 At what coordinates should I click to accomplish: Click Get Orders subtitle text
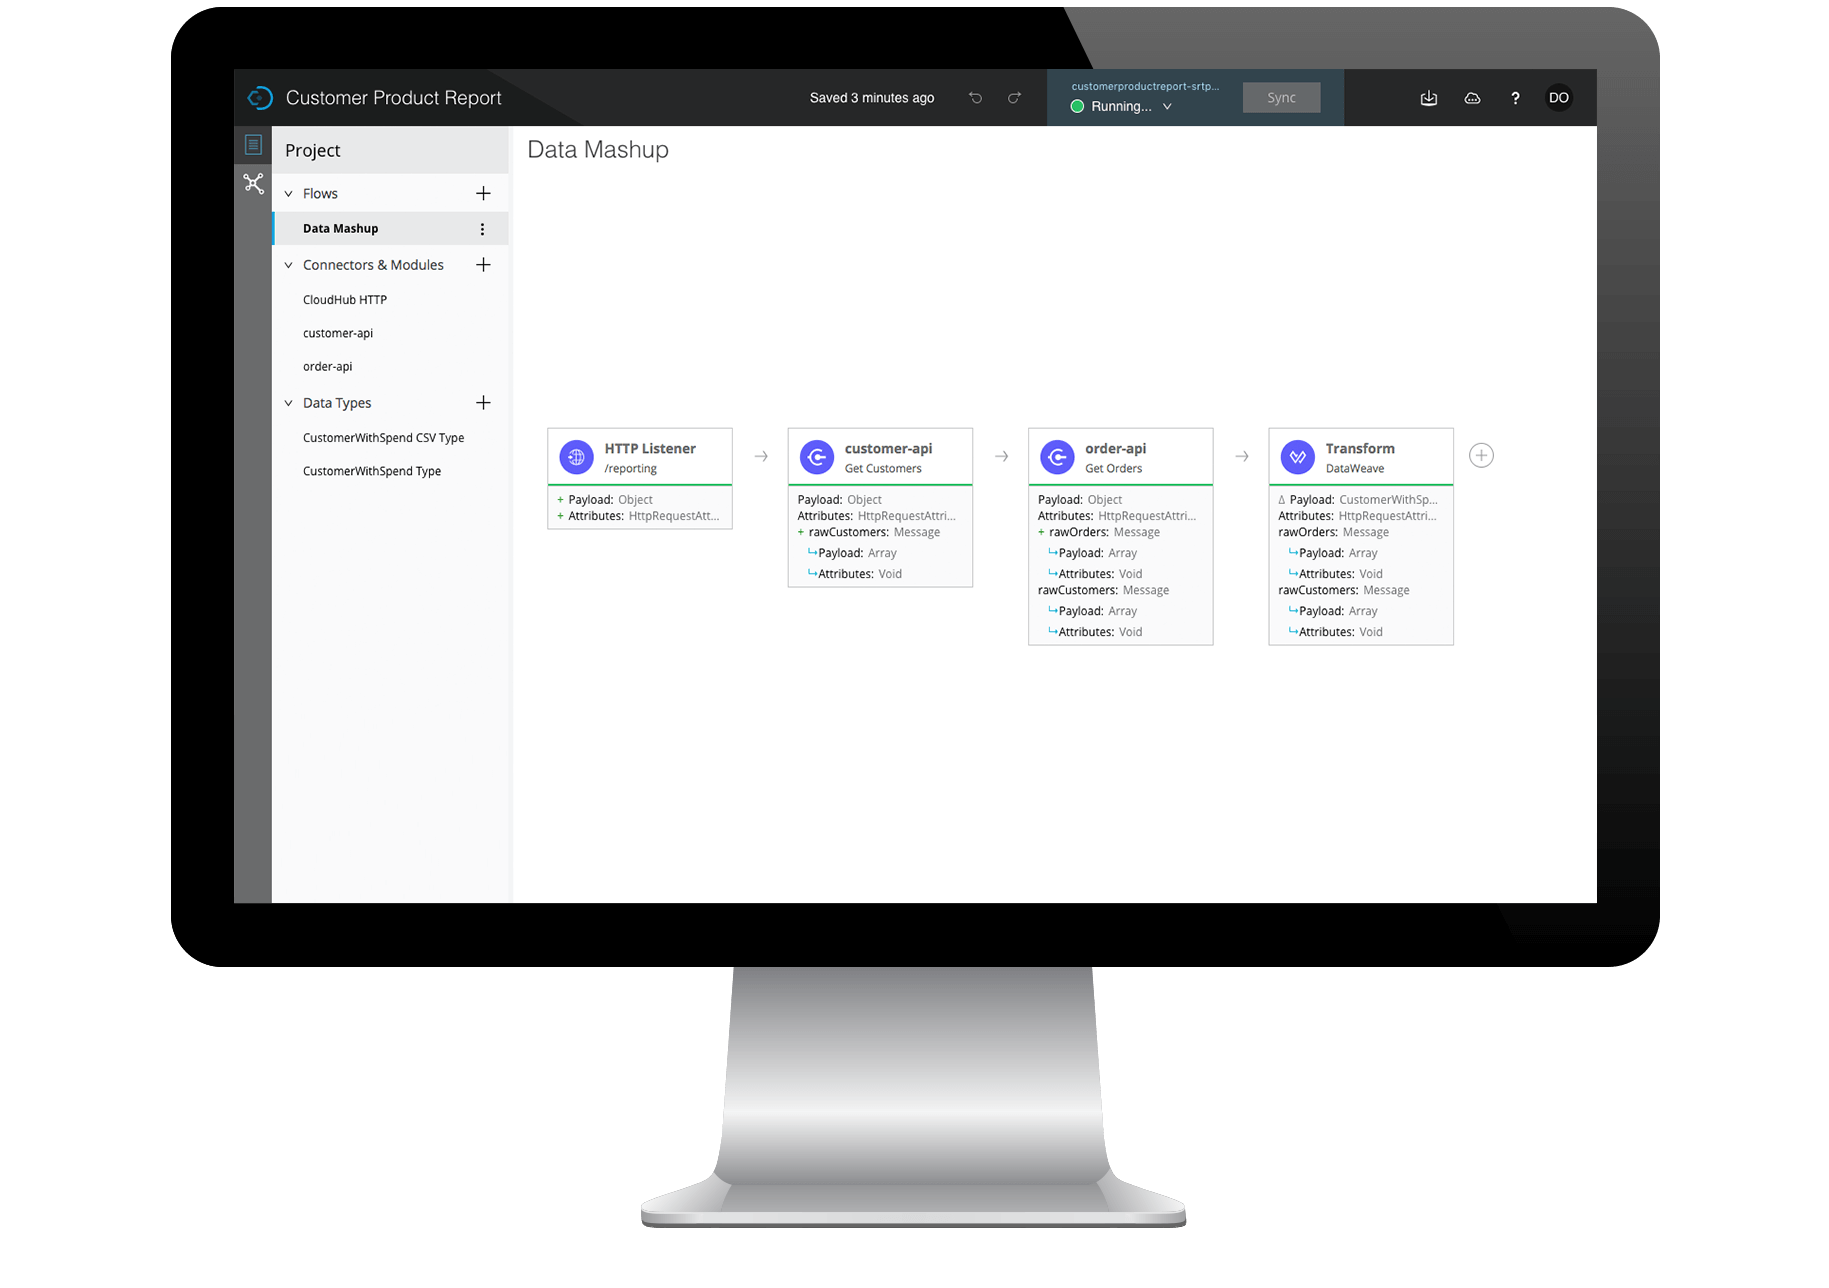pyautogui.click(x=1112, y=469)
